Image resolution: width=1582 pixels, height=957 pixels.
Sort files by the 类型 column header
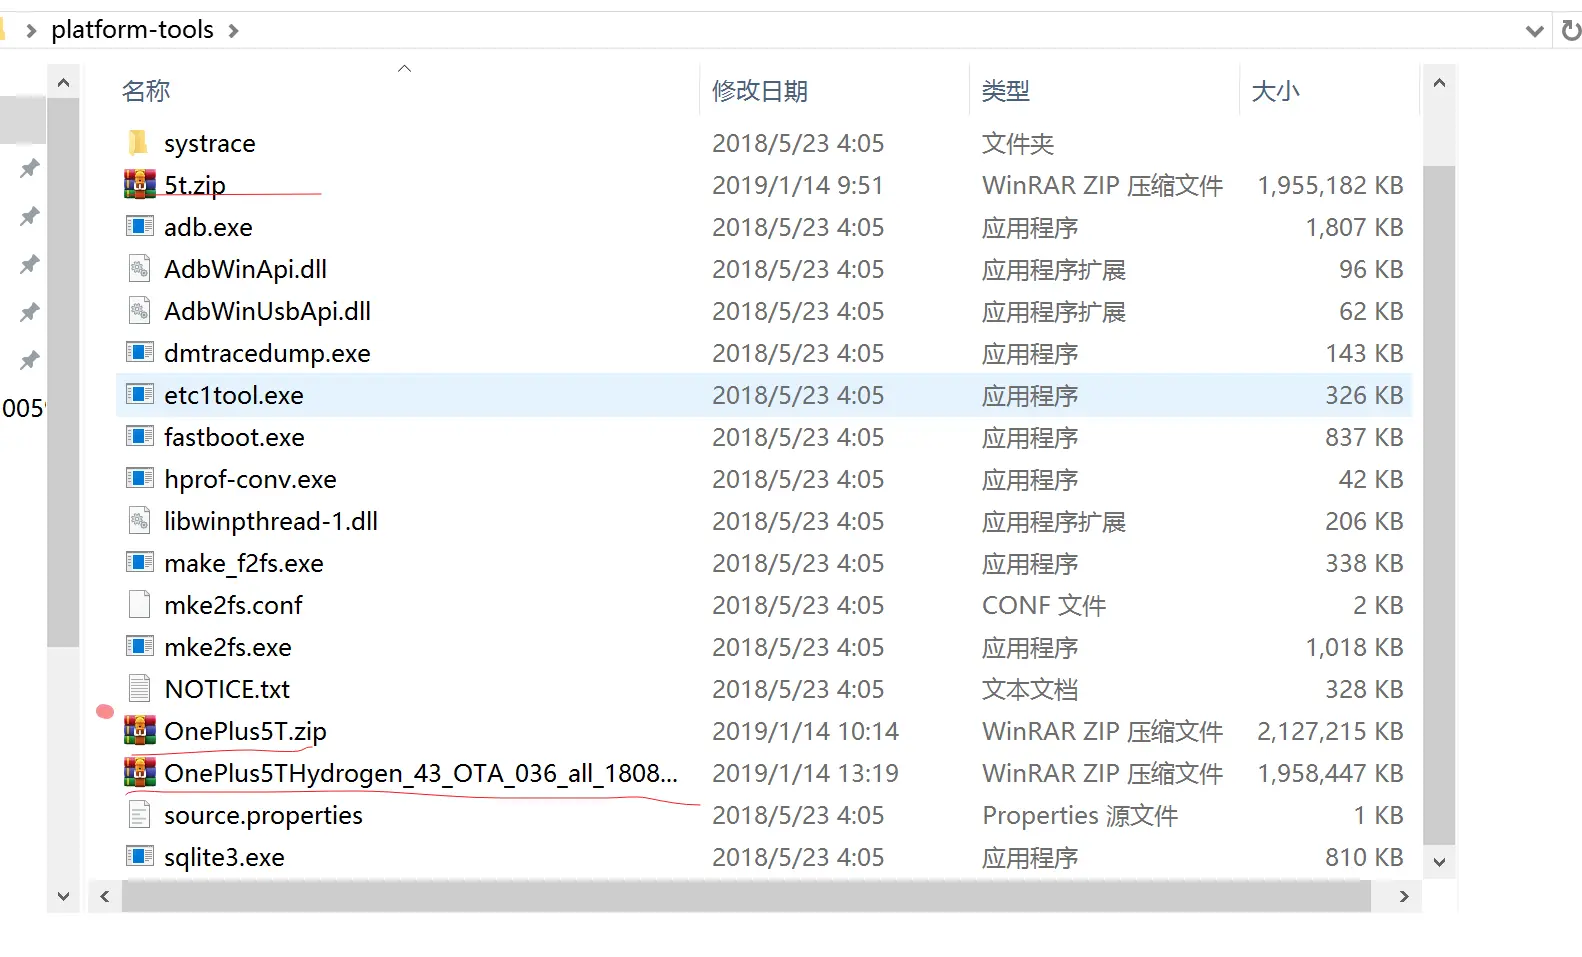point(1005,91)
